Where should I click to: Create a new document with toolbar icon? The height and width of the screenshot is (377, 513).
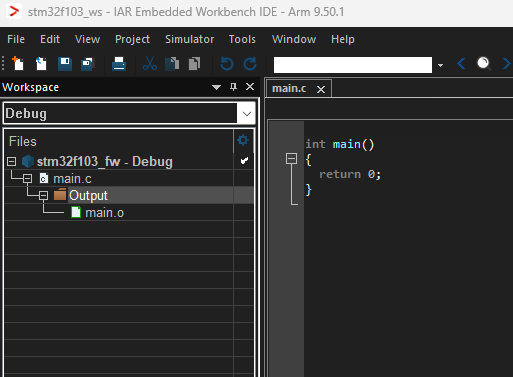coord(18,63)
